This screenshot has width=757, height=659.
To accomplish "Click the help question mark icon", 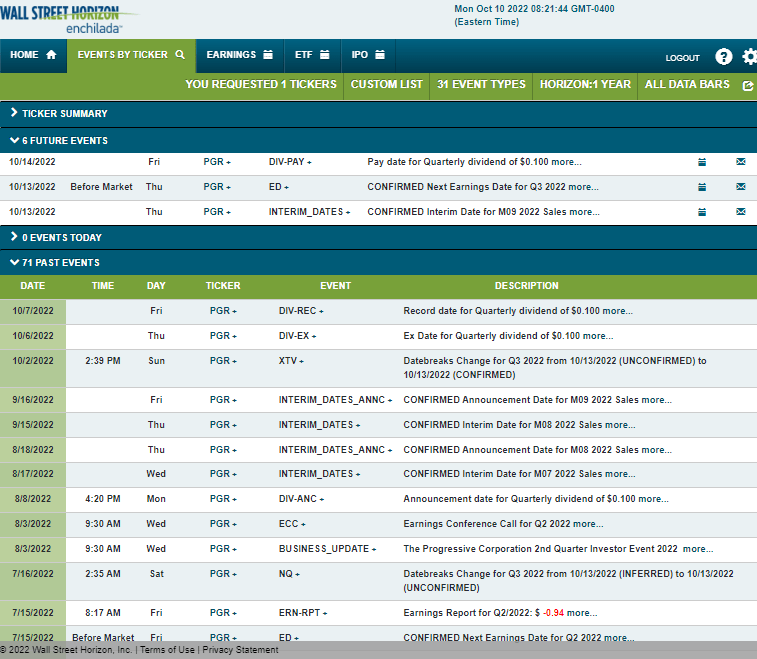I will tap(724, 57).
